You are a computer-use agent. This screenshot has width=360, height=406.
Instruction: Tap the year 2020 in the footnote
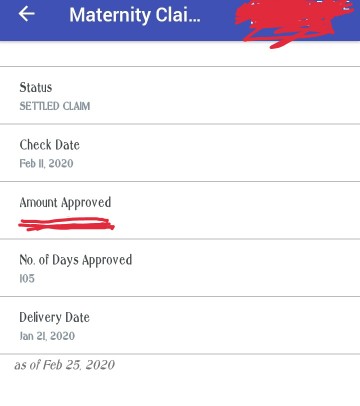coord(100,365)
